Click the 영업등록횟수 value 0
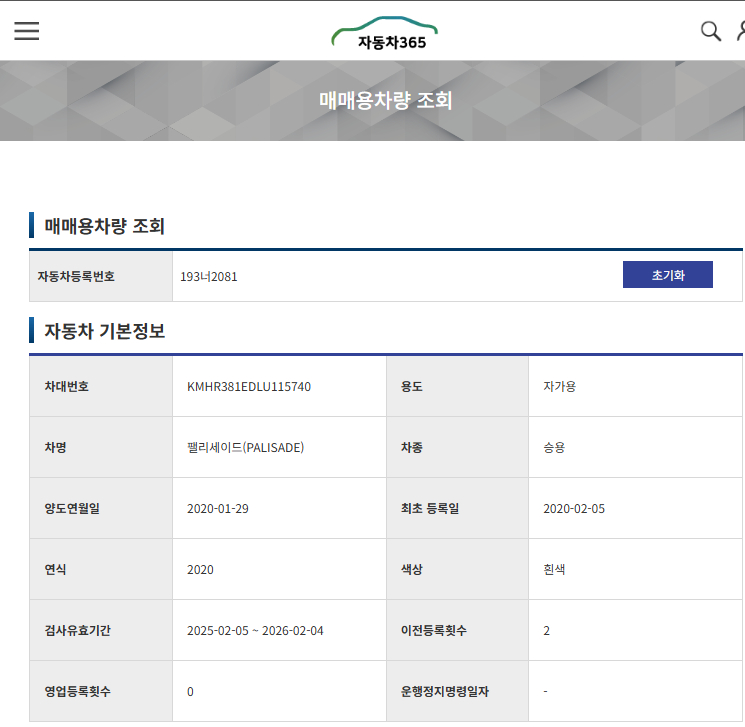Viewport: 745px width, 727px height. click(x=190, y=691)
